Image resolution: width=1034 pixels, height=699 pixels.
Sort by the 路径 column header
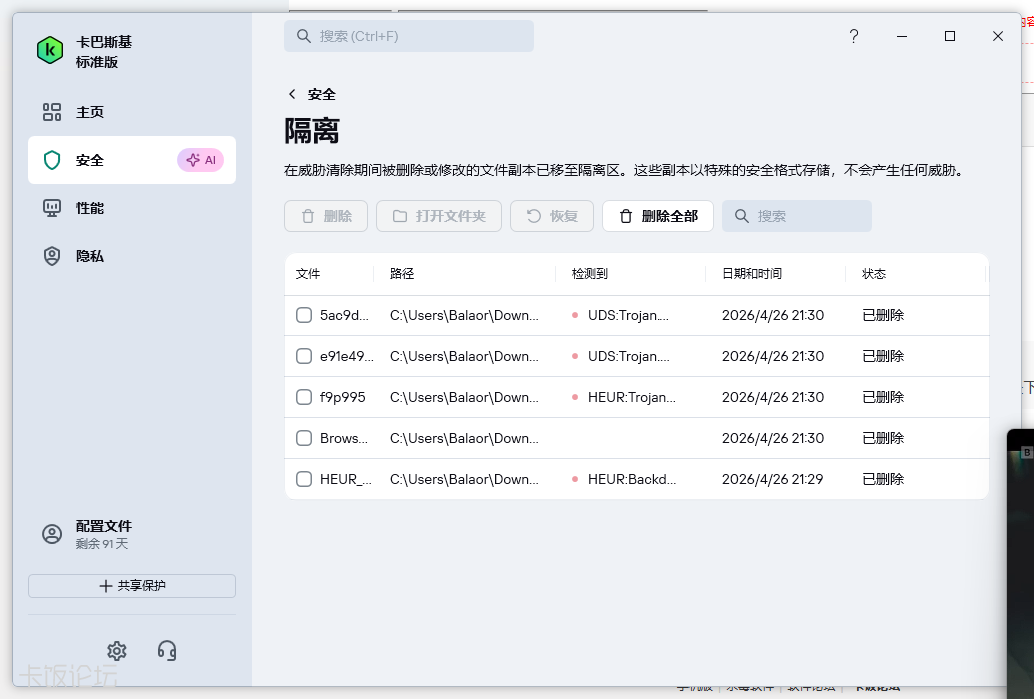[x=402, y=274]
